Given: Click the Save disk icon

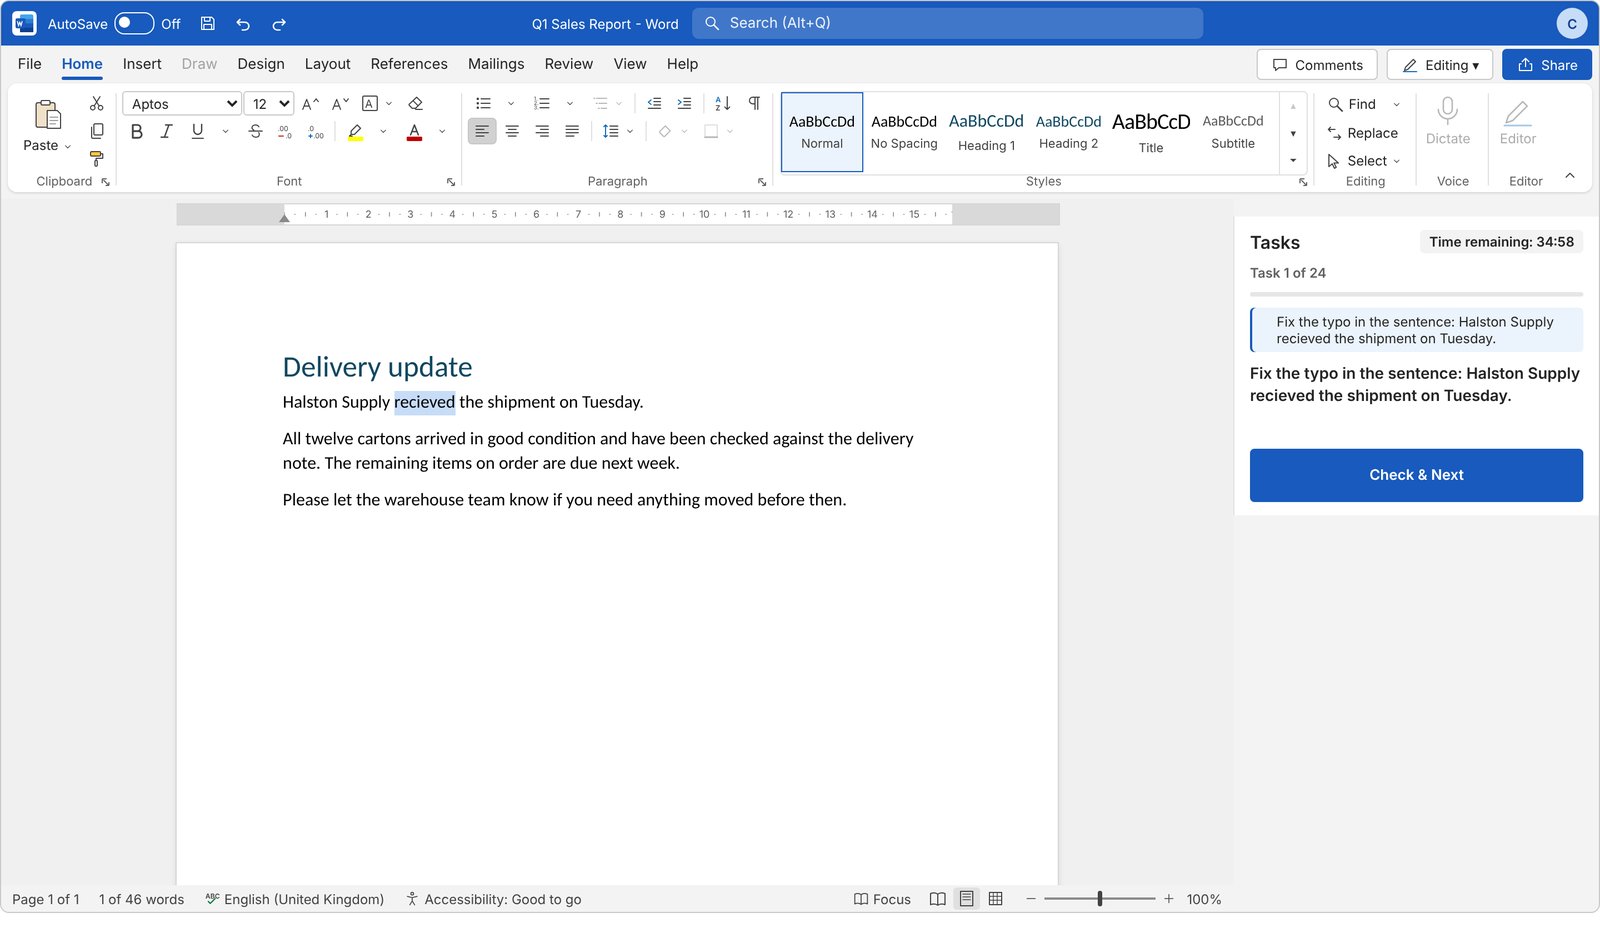Looking at the screenshot, I should (x=208, y=24).
